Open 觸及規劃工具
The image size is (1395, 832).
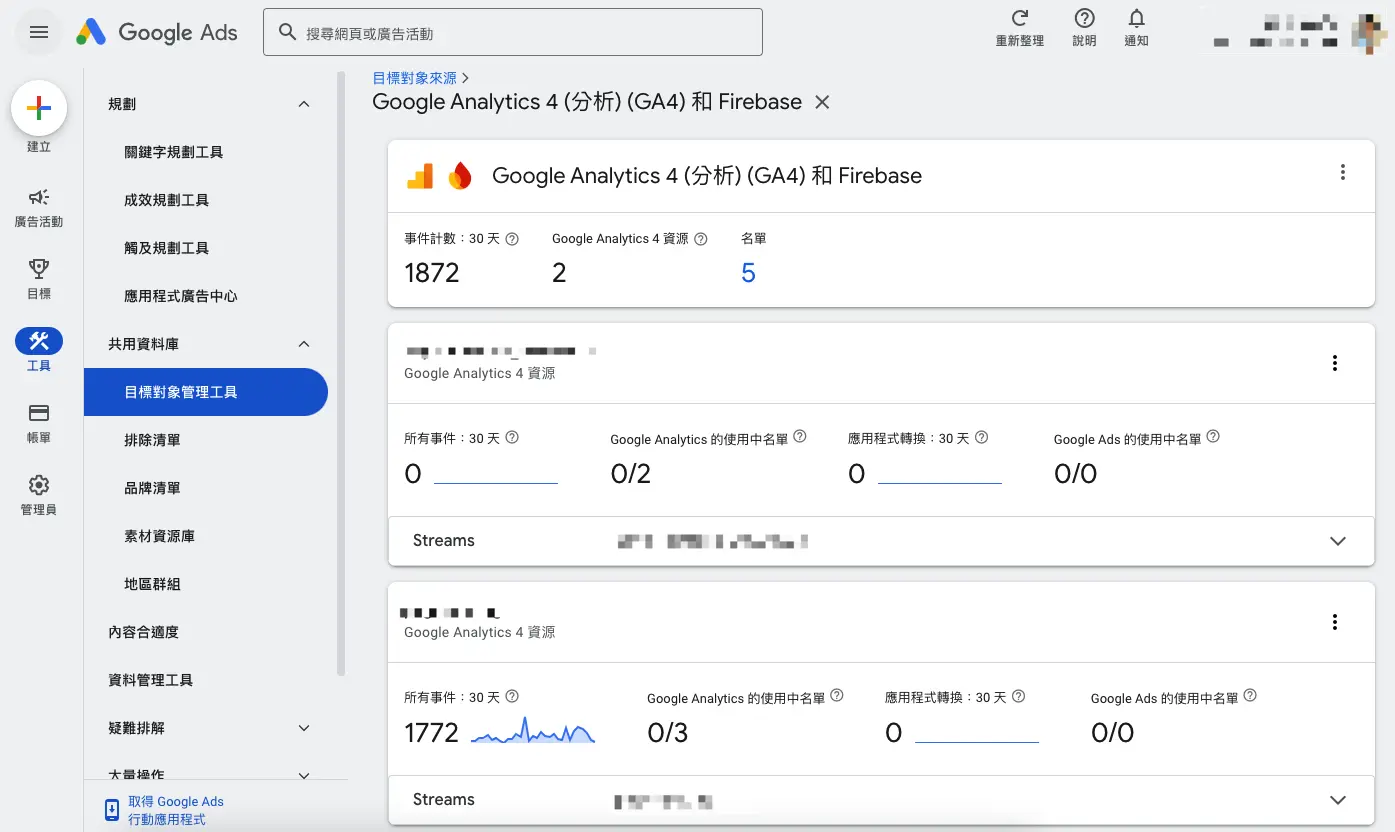(167, 248)
